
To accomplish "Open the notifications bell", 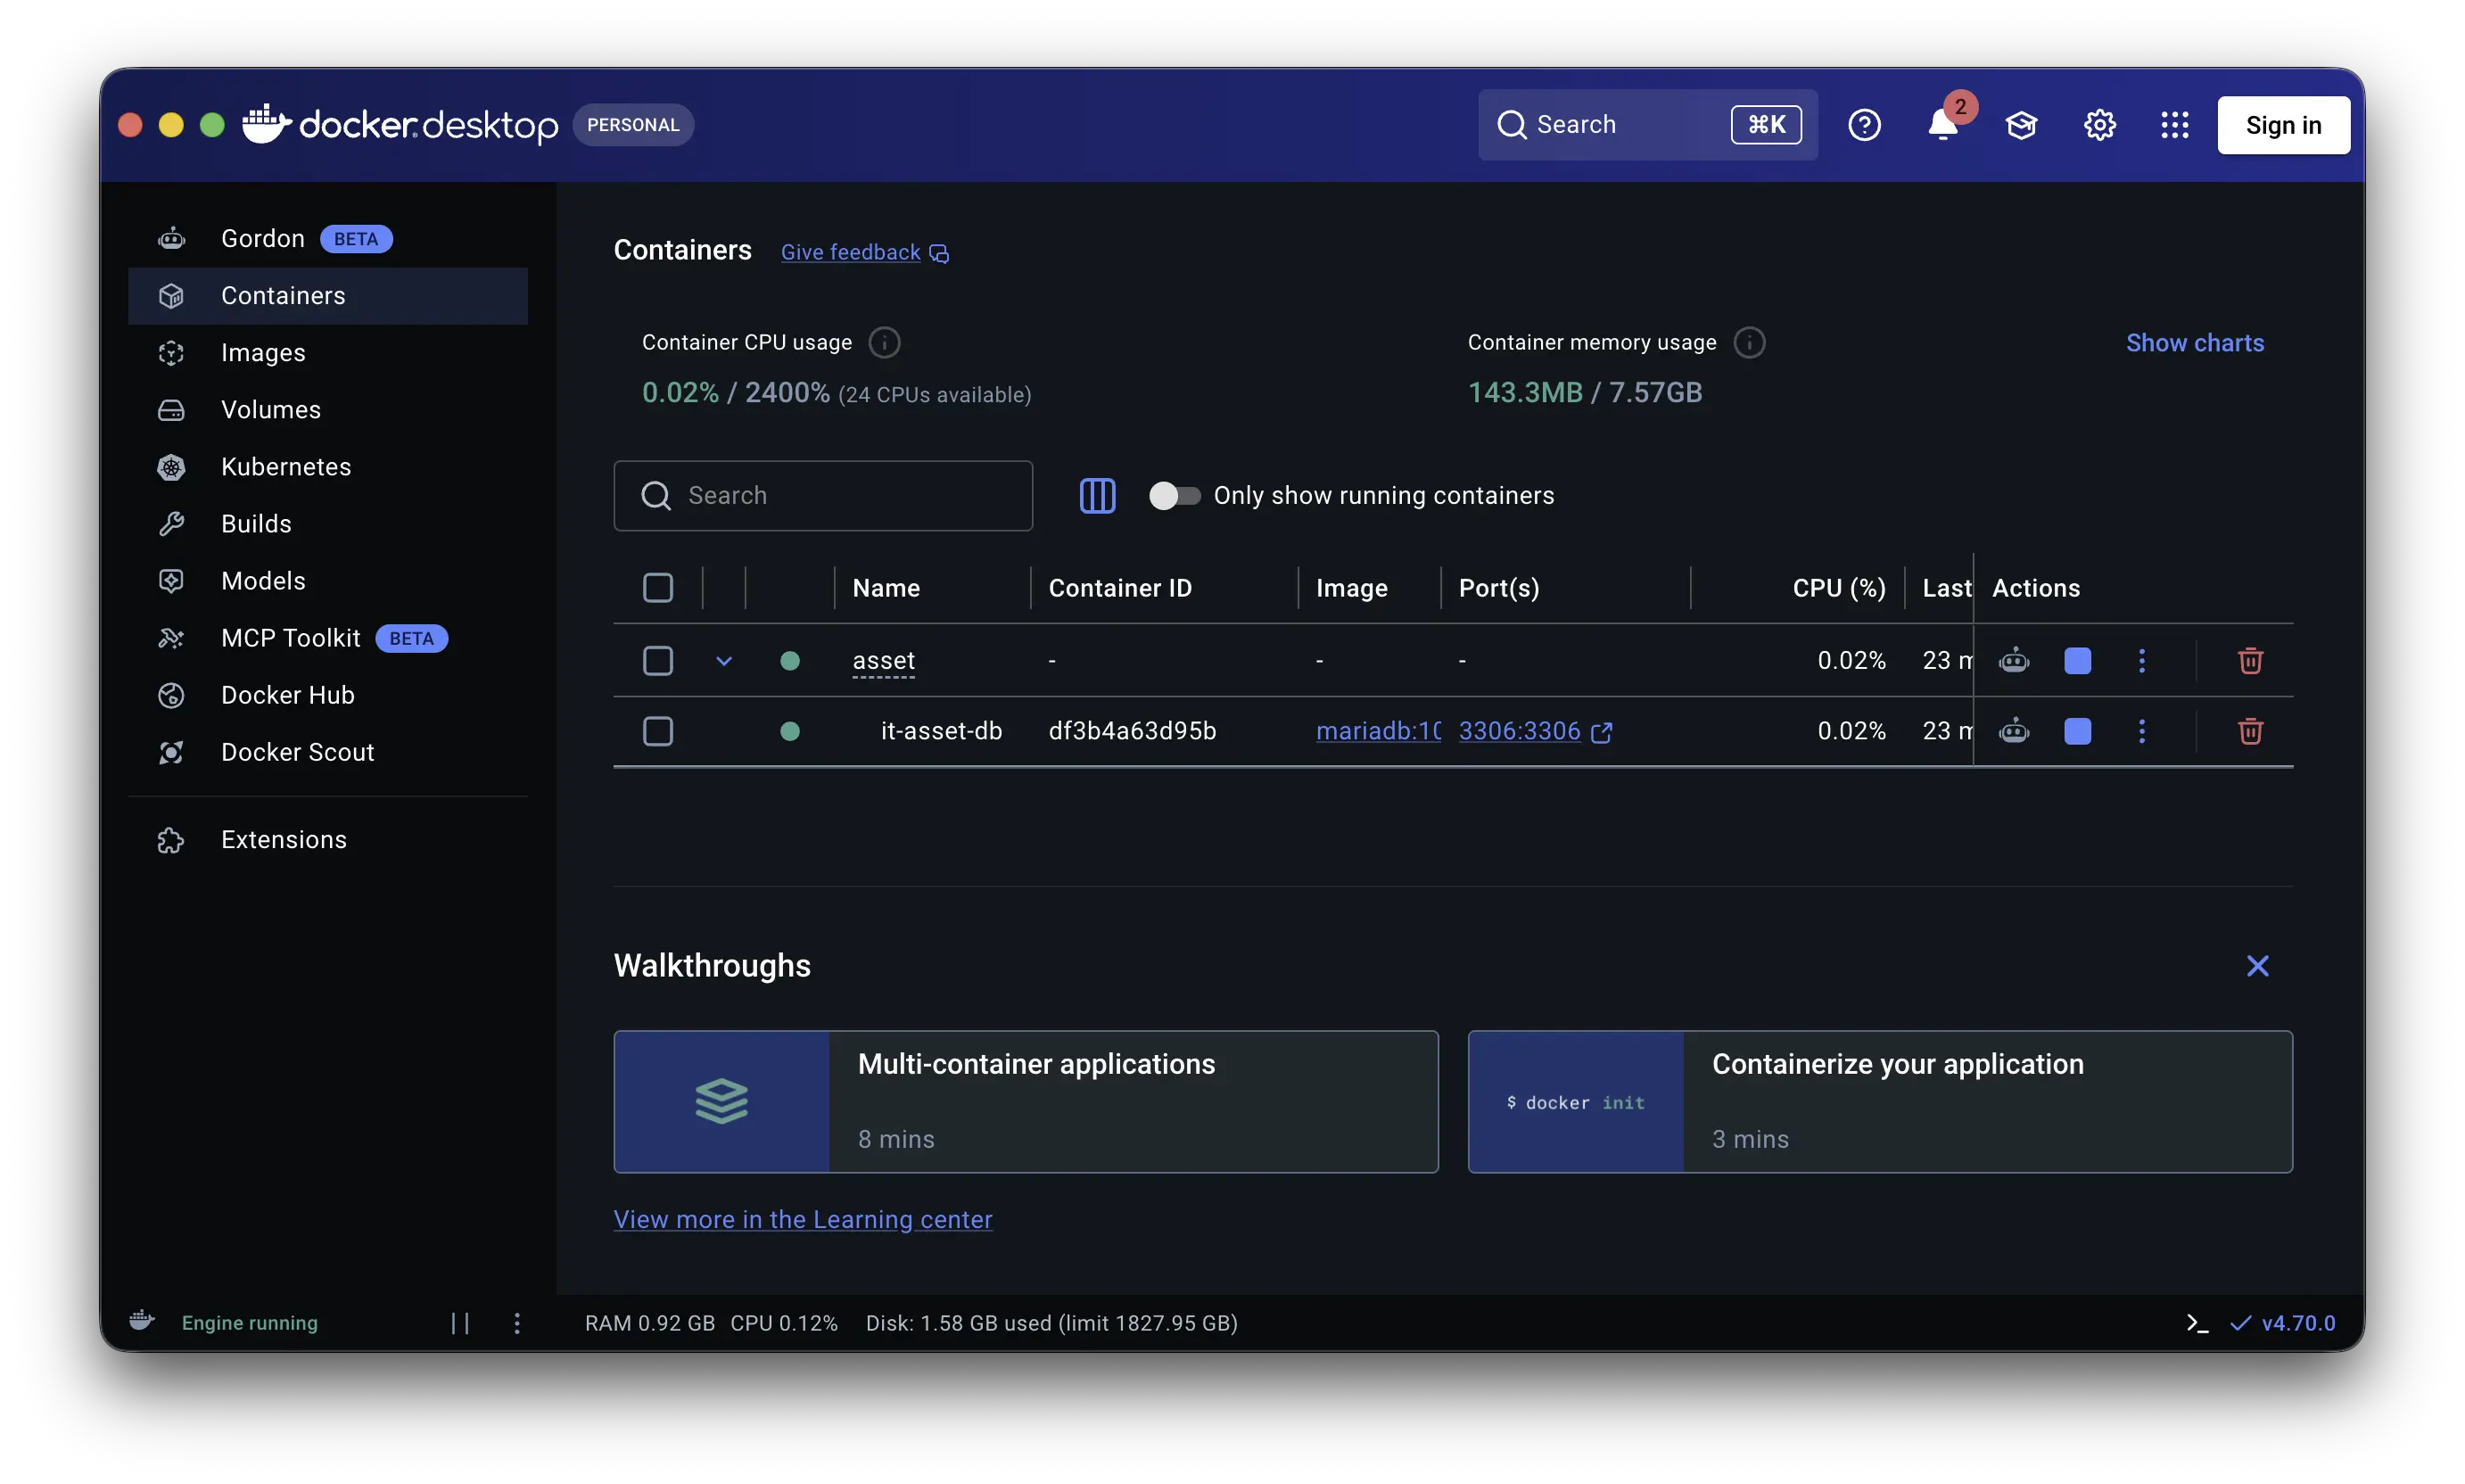I will [1945, 124].
